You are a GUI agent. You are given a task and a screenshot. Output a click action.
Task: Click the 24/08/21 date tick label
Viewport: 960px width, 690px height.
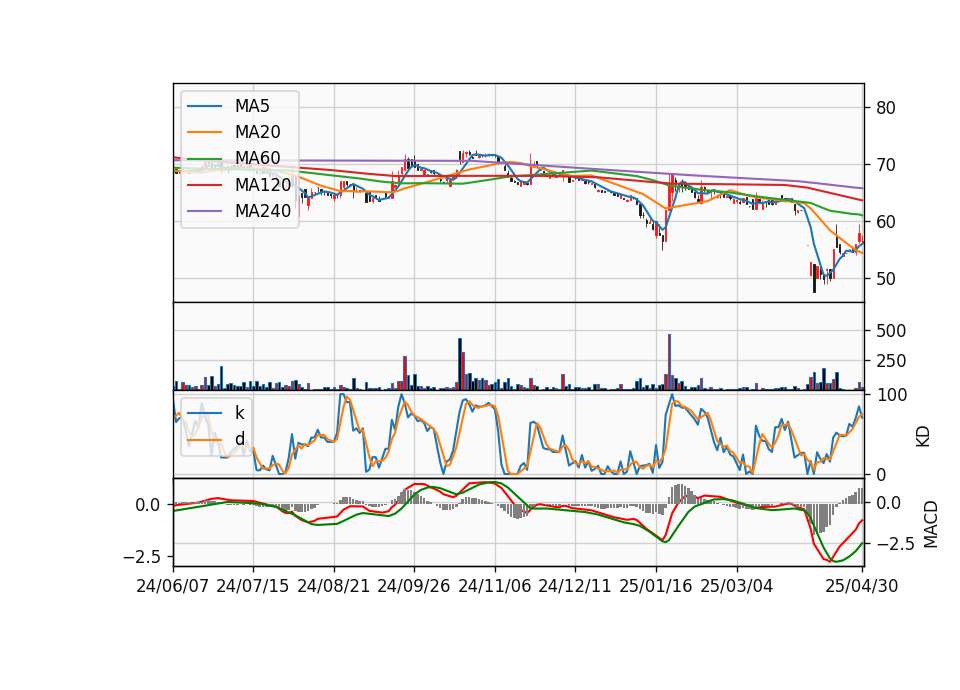[334, 586]
